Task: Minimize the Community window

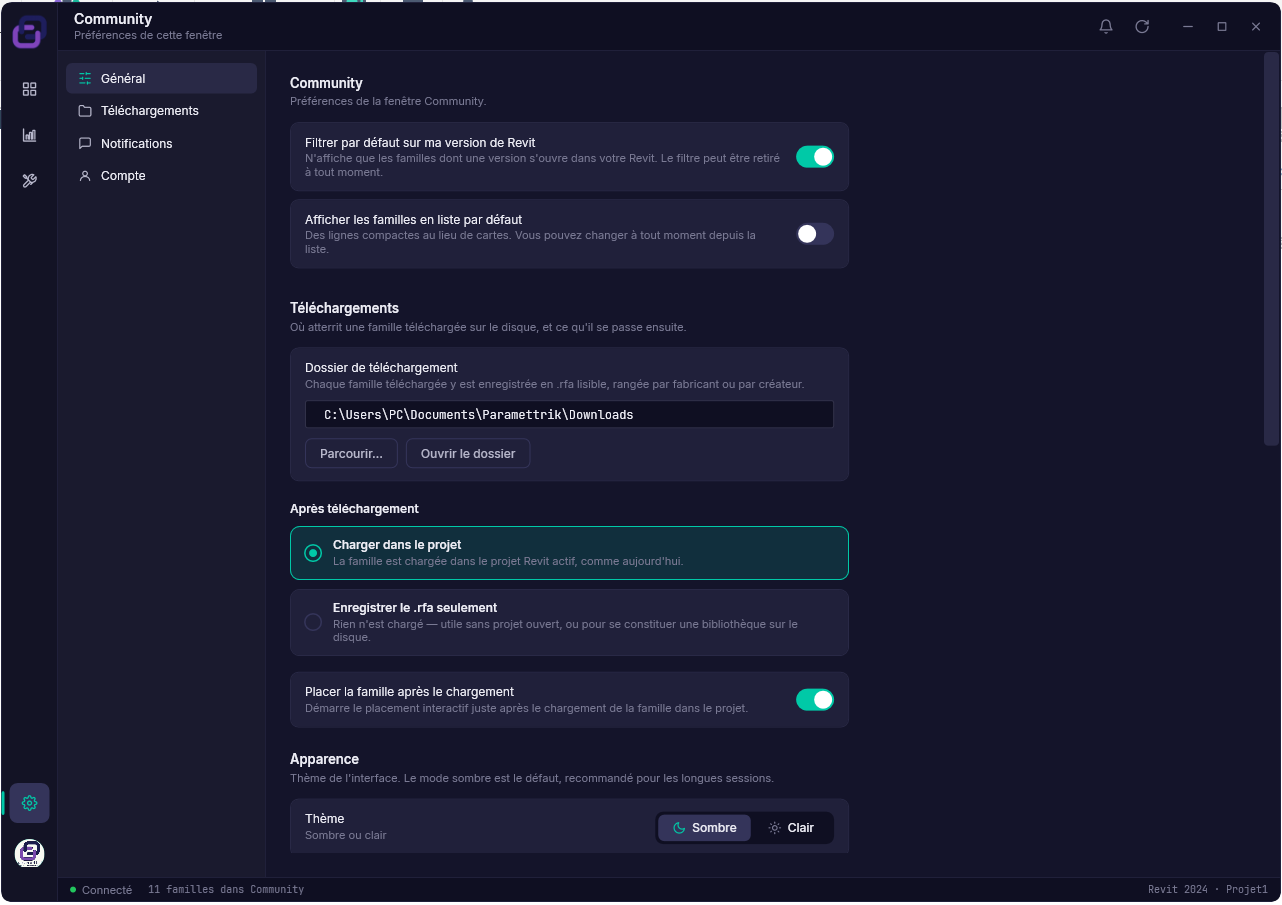Action: tap(1187, 27)
